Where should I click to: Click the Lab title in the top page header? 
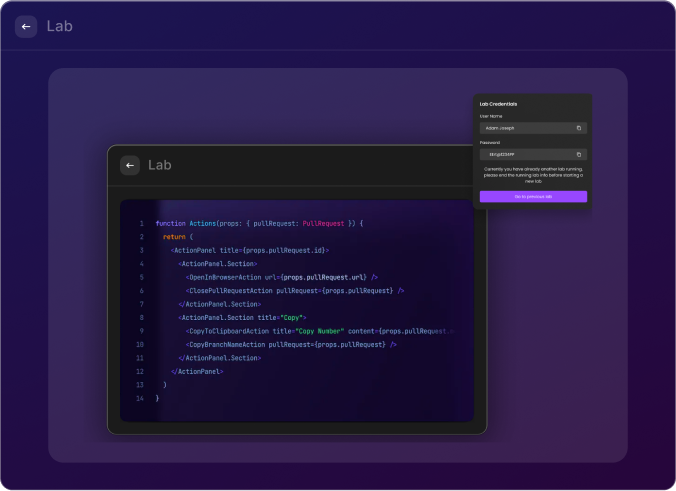(x=60, y=26)
